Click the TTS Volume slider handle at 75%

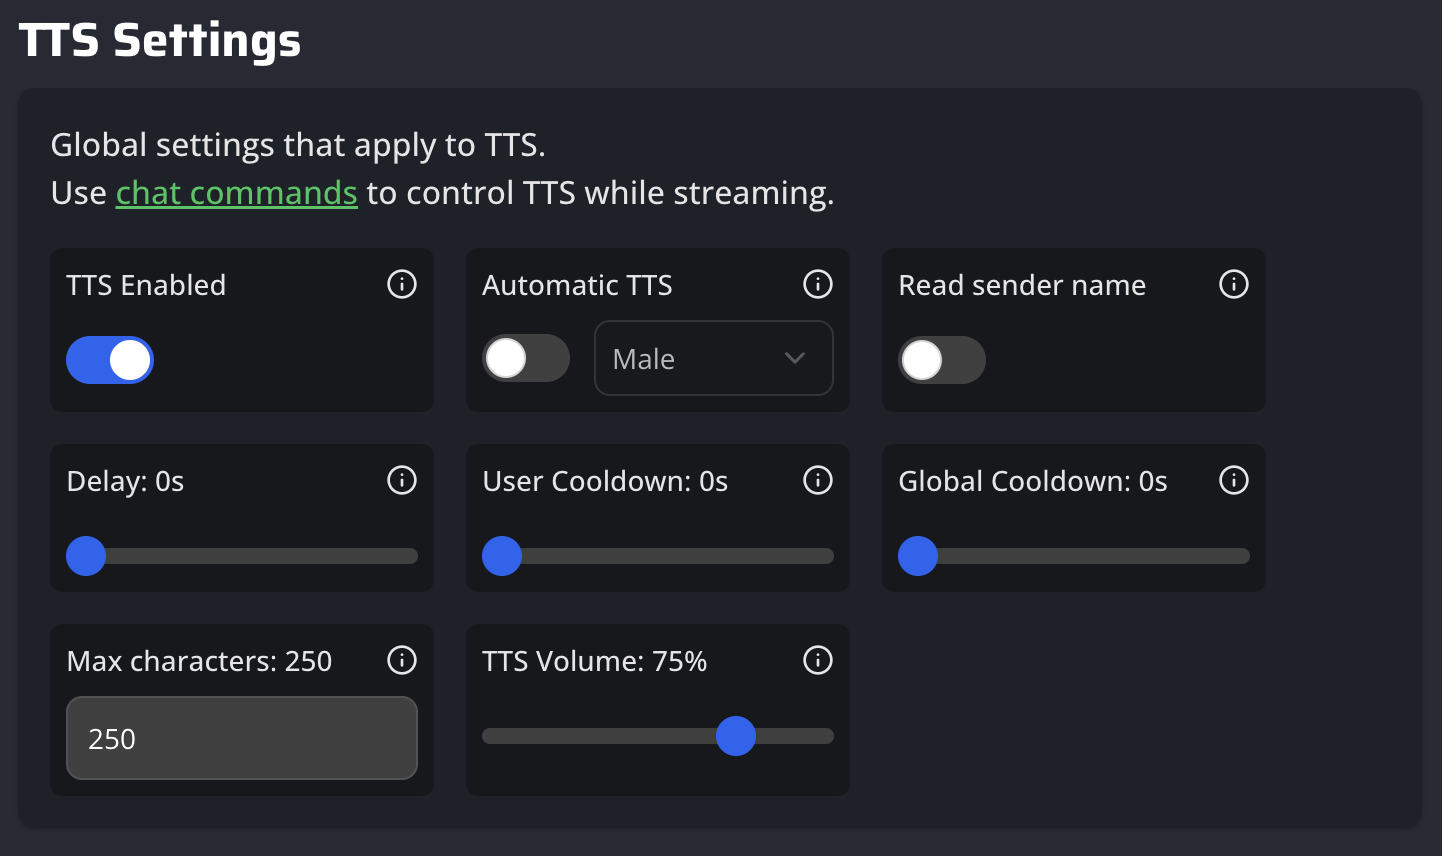point(736,736)
